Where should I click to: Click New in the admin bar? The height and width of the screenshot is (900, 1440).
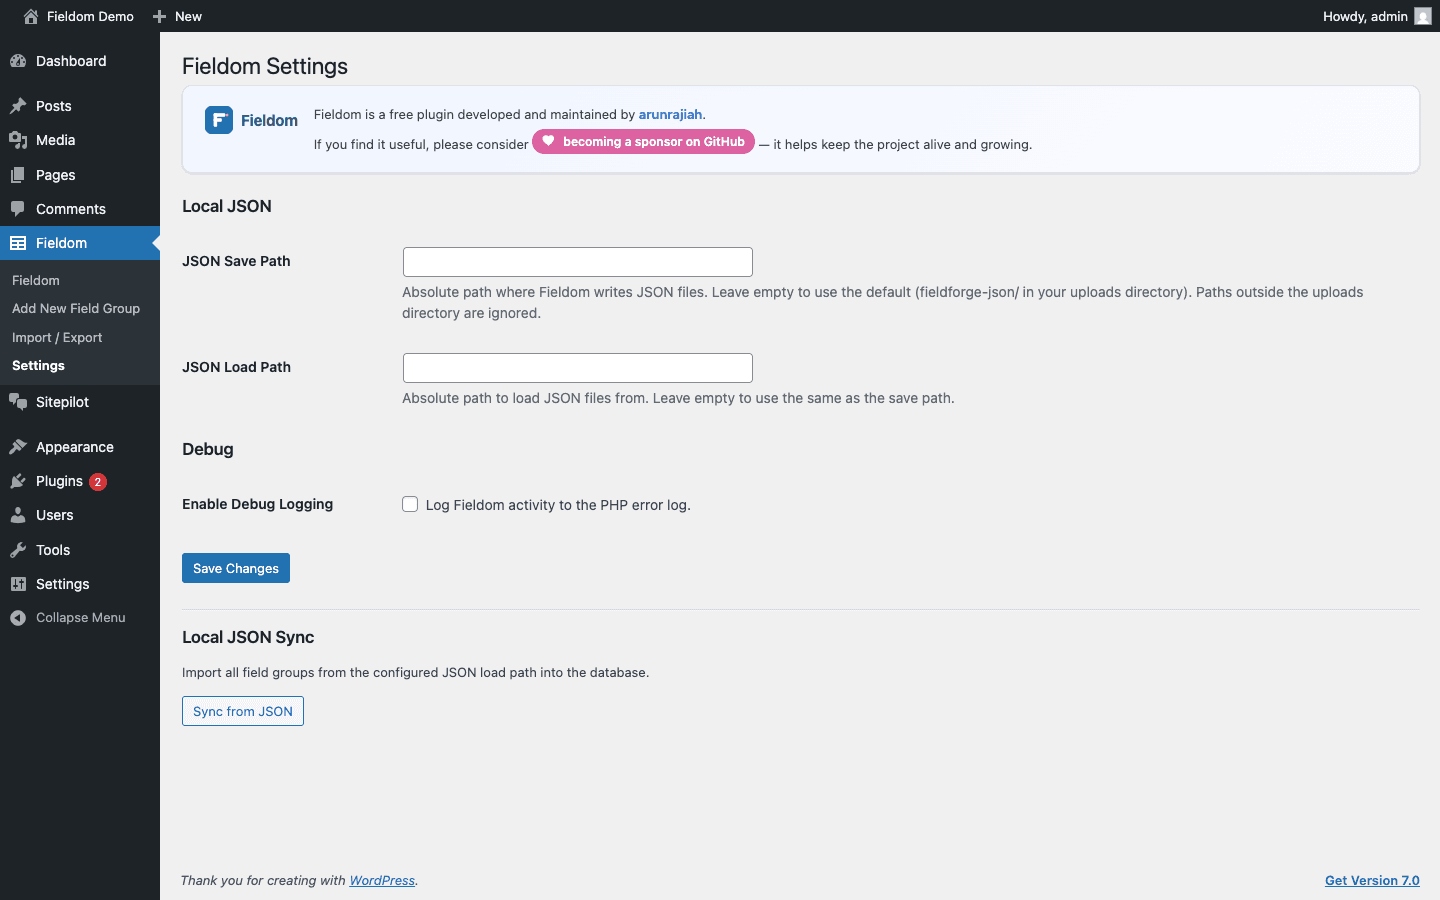pos(188,16)
